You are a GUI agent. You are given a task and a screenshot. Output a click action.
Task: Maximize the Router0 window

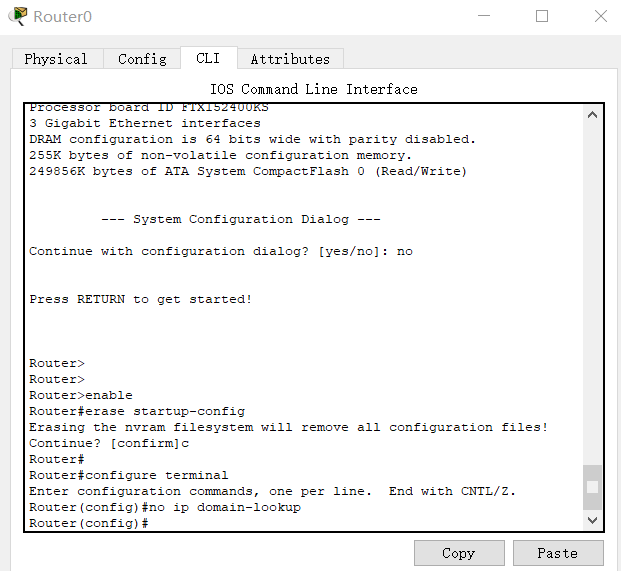click(542, 16)
